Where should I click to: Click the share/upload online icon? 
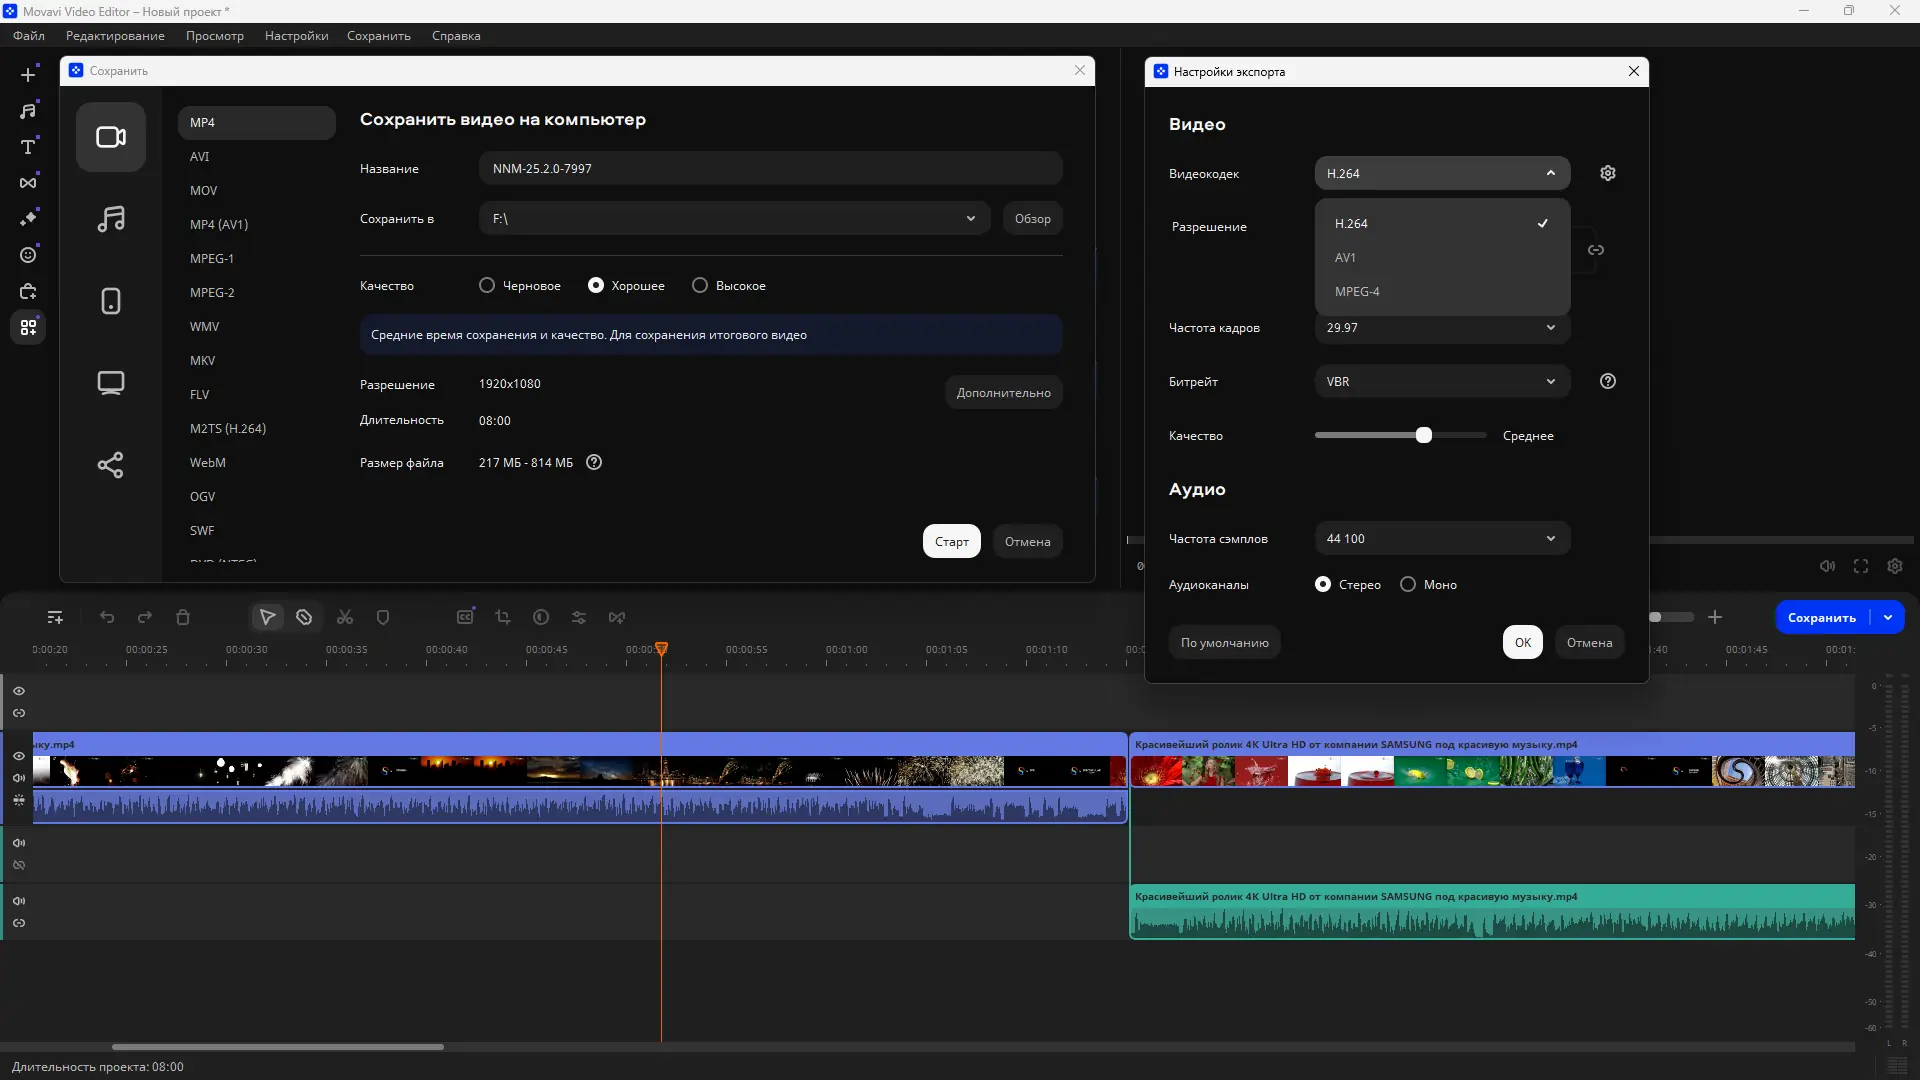coord(111,465)
